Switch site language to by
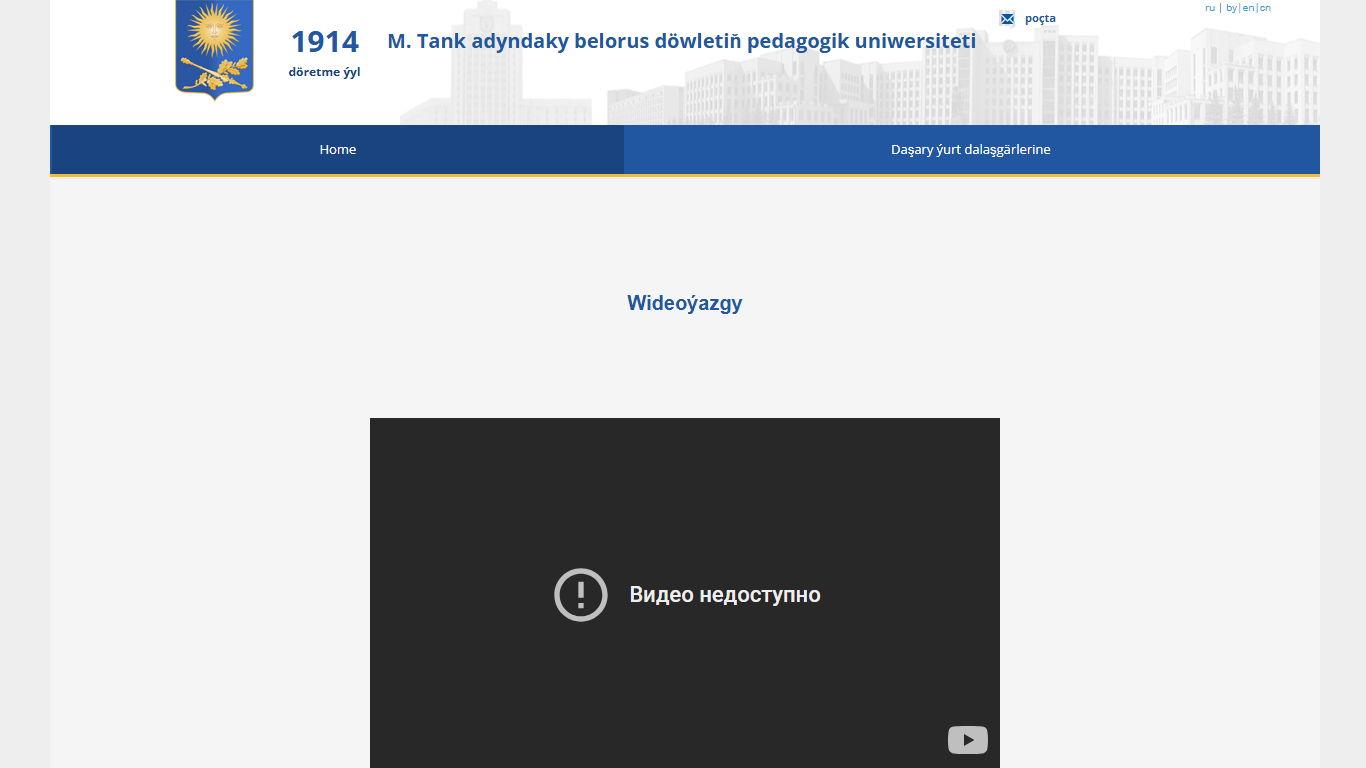Screen dimensions: 1366x768 click(1231, 8)
